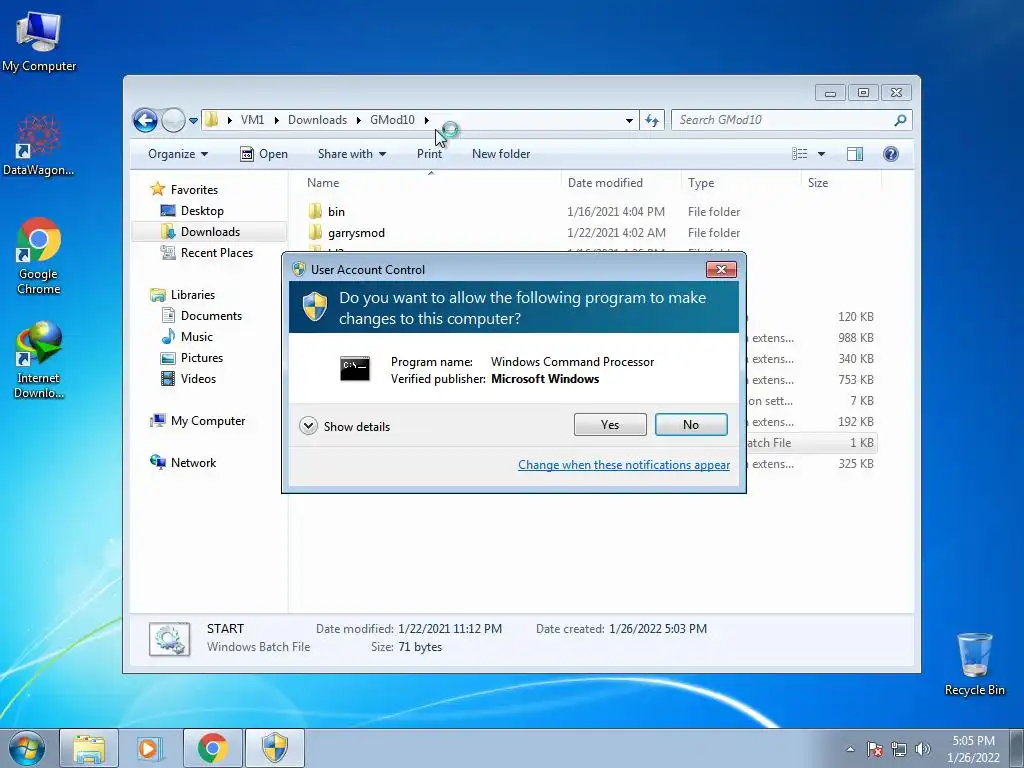Screen dimensions: 1024x768
Task: Open the Share with menu
Action: click(351, 154)
